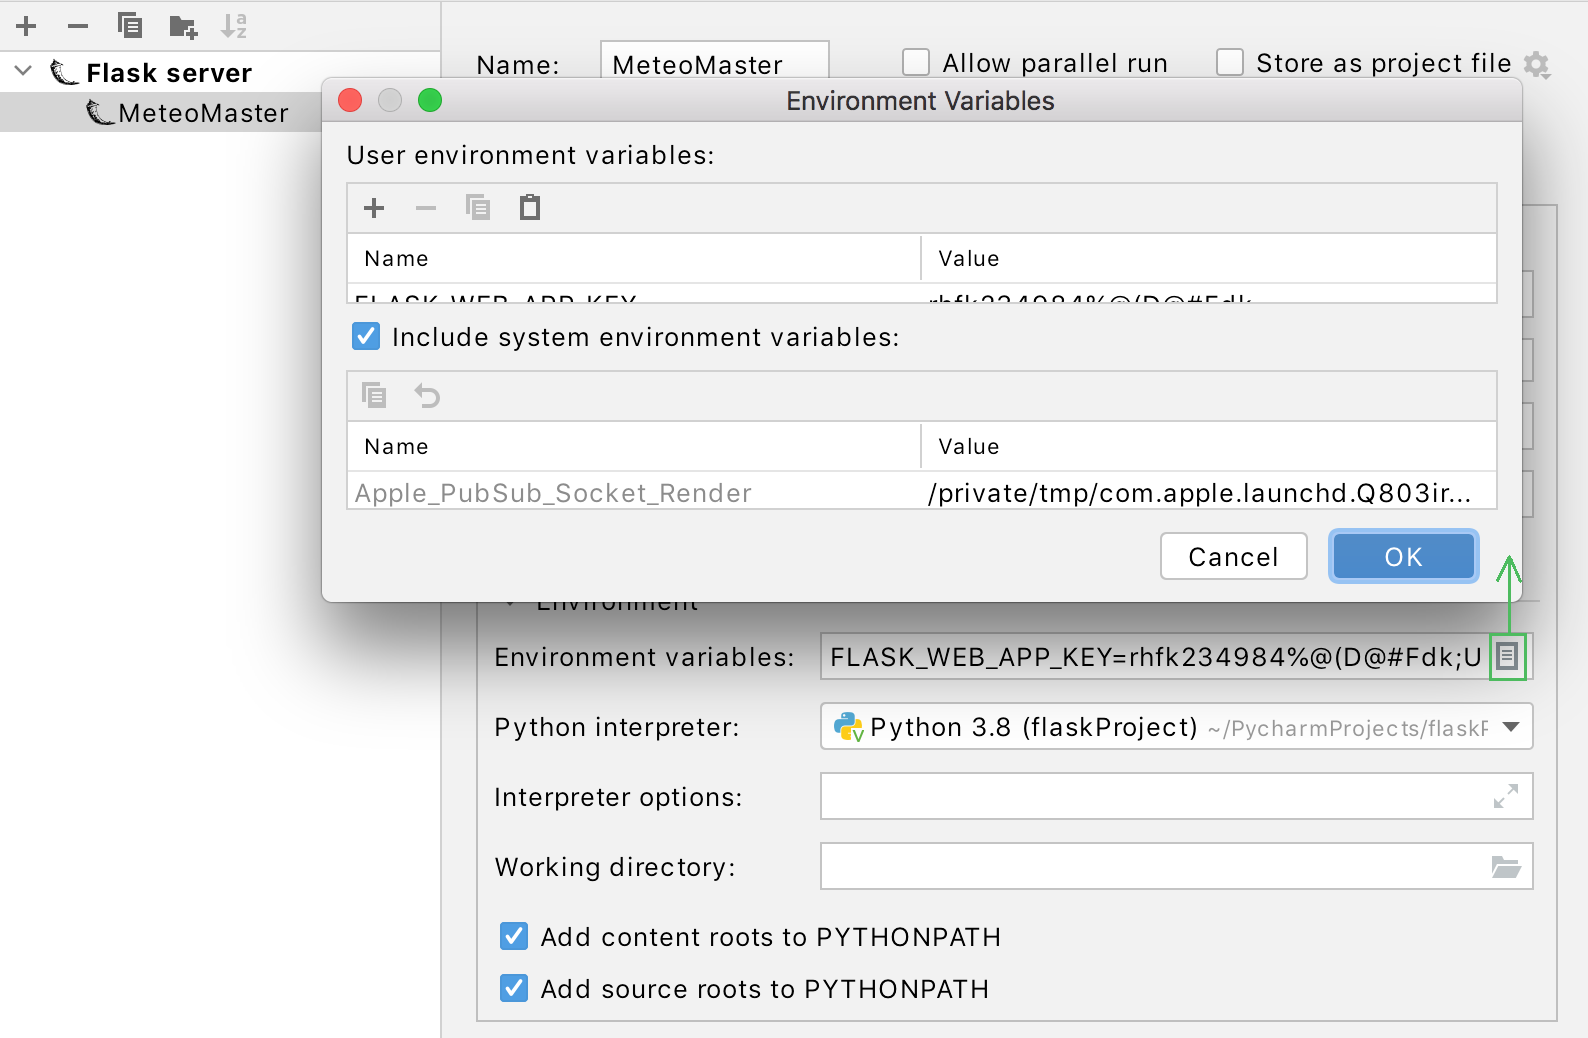The height and width of the screenshot is (1038, 1588).
Task: Open environment variables editor icon
Action: point(1507,656)
